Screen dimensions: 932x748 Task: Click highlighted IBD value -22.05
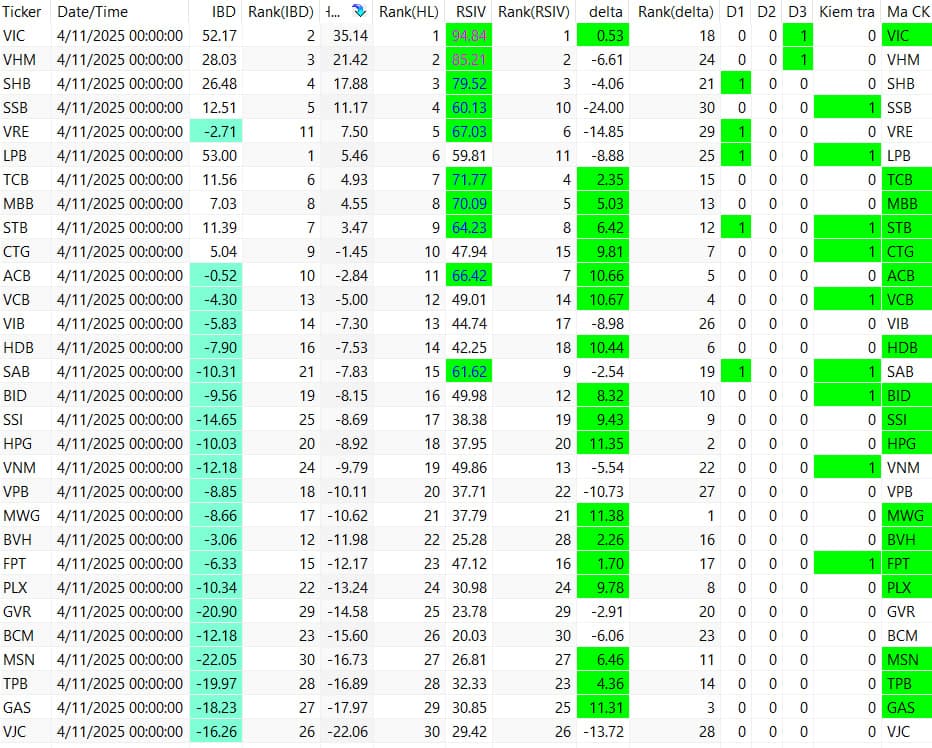click(216, 659)
